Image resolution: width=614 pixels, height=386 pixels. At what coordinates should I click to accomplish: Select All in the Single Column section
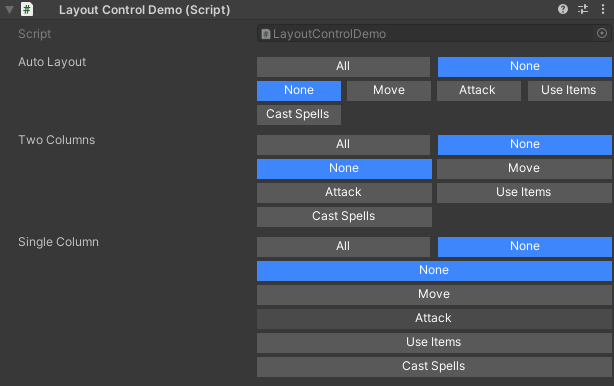343,247
